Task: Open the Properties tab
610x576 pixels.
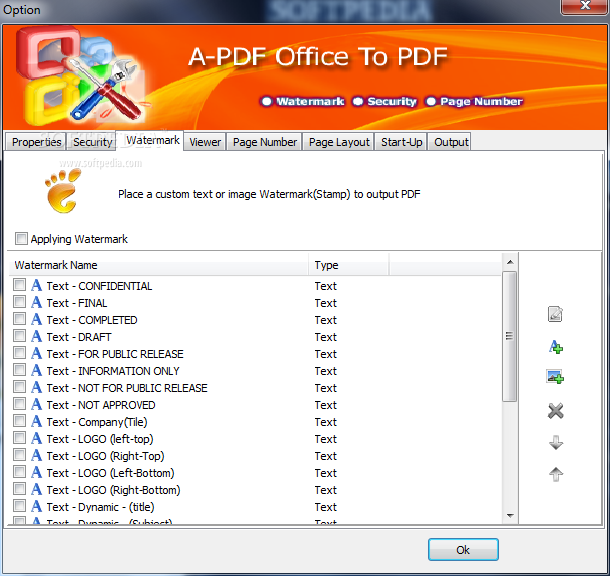Action: (x=37, y=142)
